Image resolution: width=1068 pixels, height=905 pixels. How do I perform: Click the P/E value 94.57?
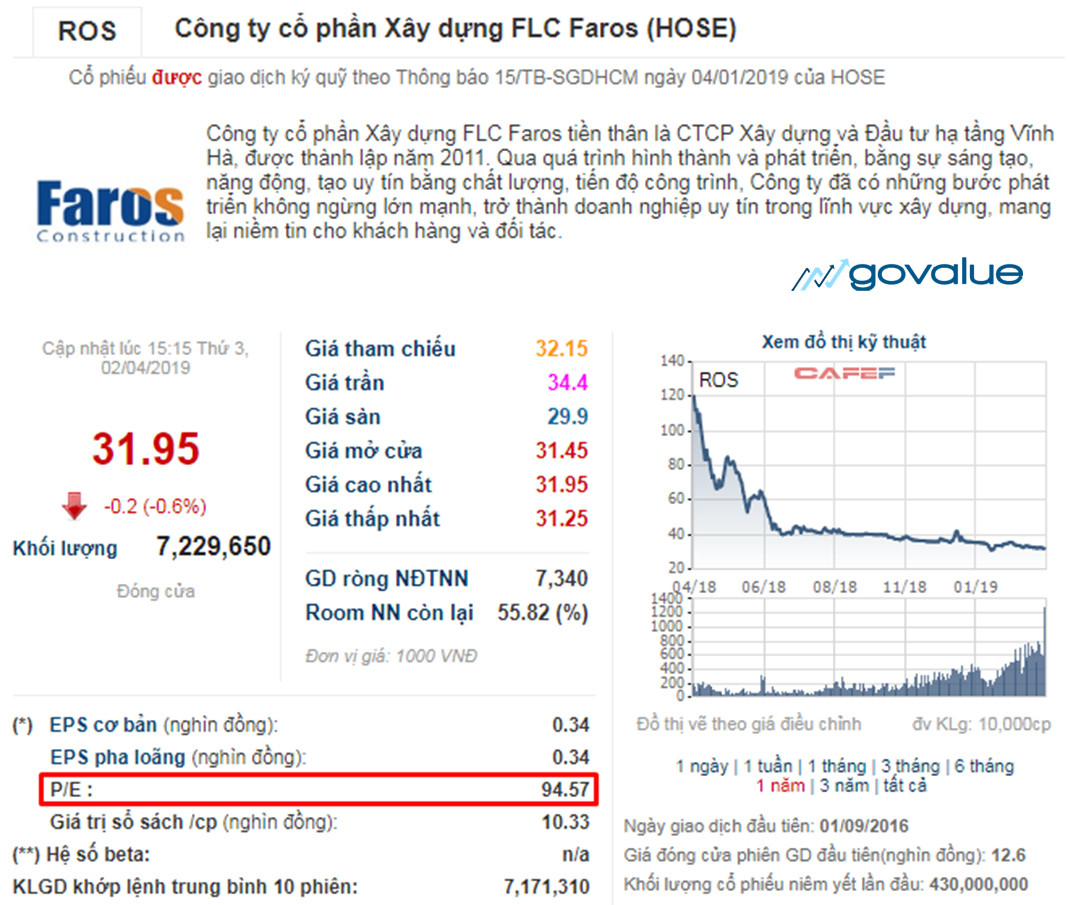[565, 790]
